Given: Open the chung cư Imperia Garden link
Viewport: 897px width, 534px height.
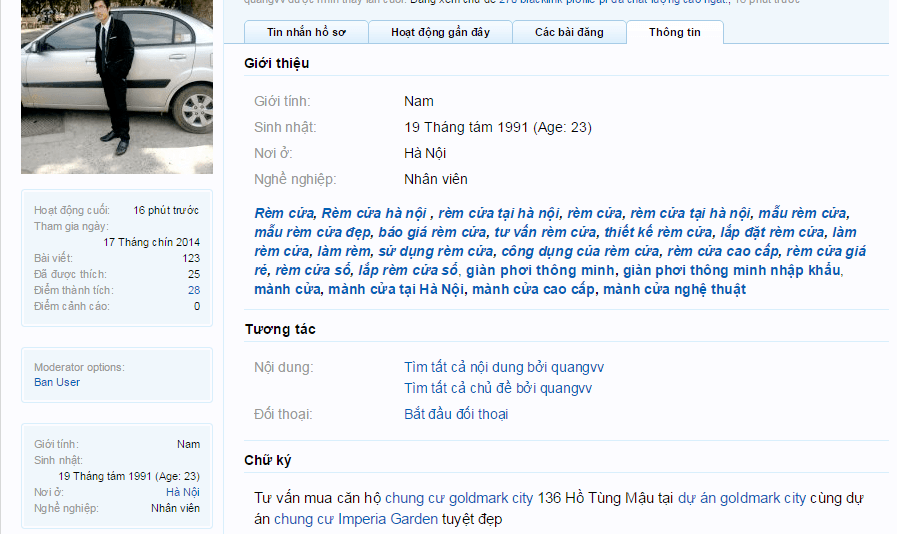Looking at the screenshot, I should click(x=356, y=519).
